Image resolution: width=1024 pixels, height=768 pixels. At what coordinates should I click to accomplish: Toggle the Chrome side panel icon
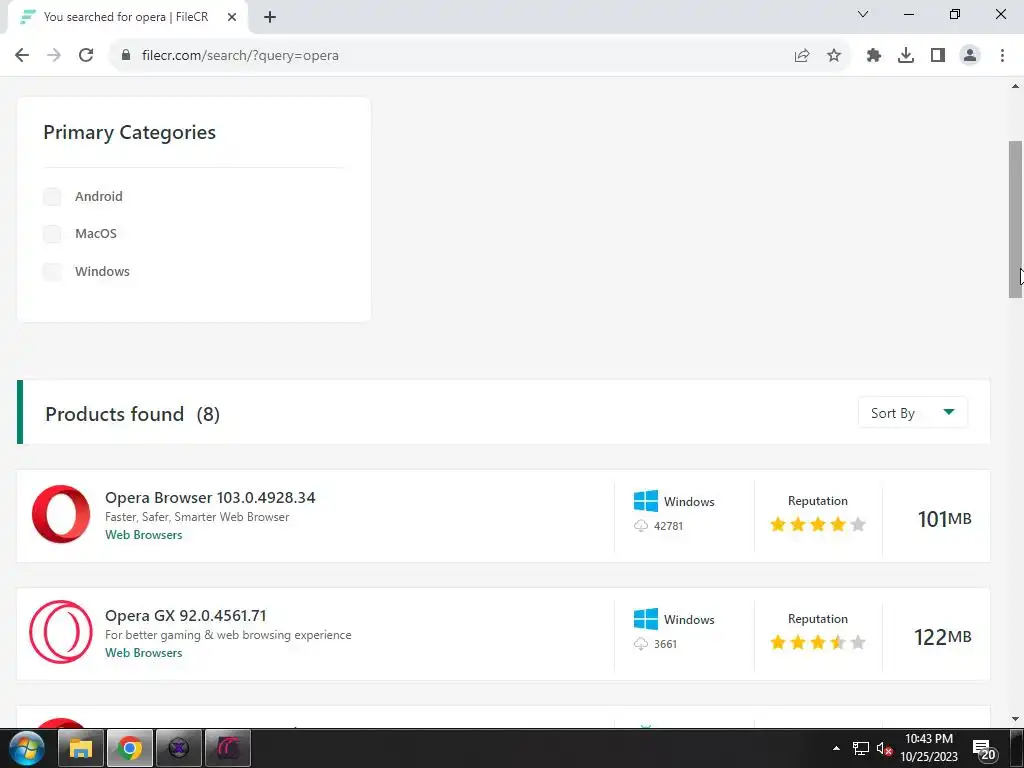[x=938, y=56]
